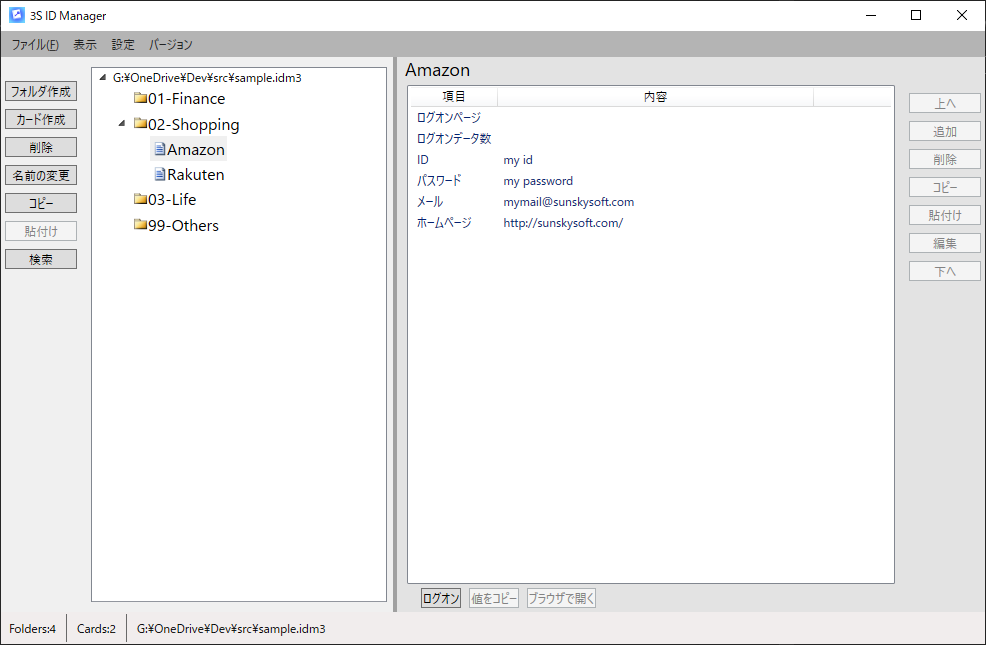Click the left panel 削除 button
Viewport: 986px width, 645px height.
point(41,147)
